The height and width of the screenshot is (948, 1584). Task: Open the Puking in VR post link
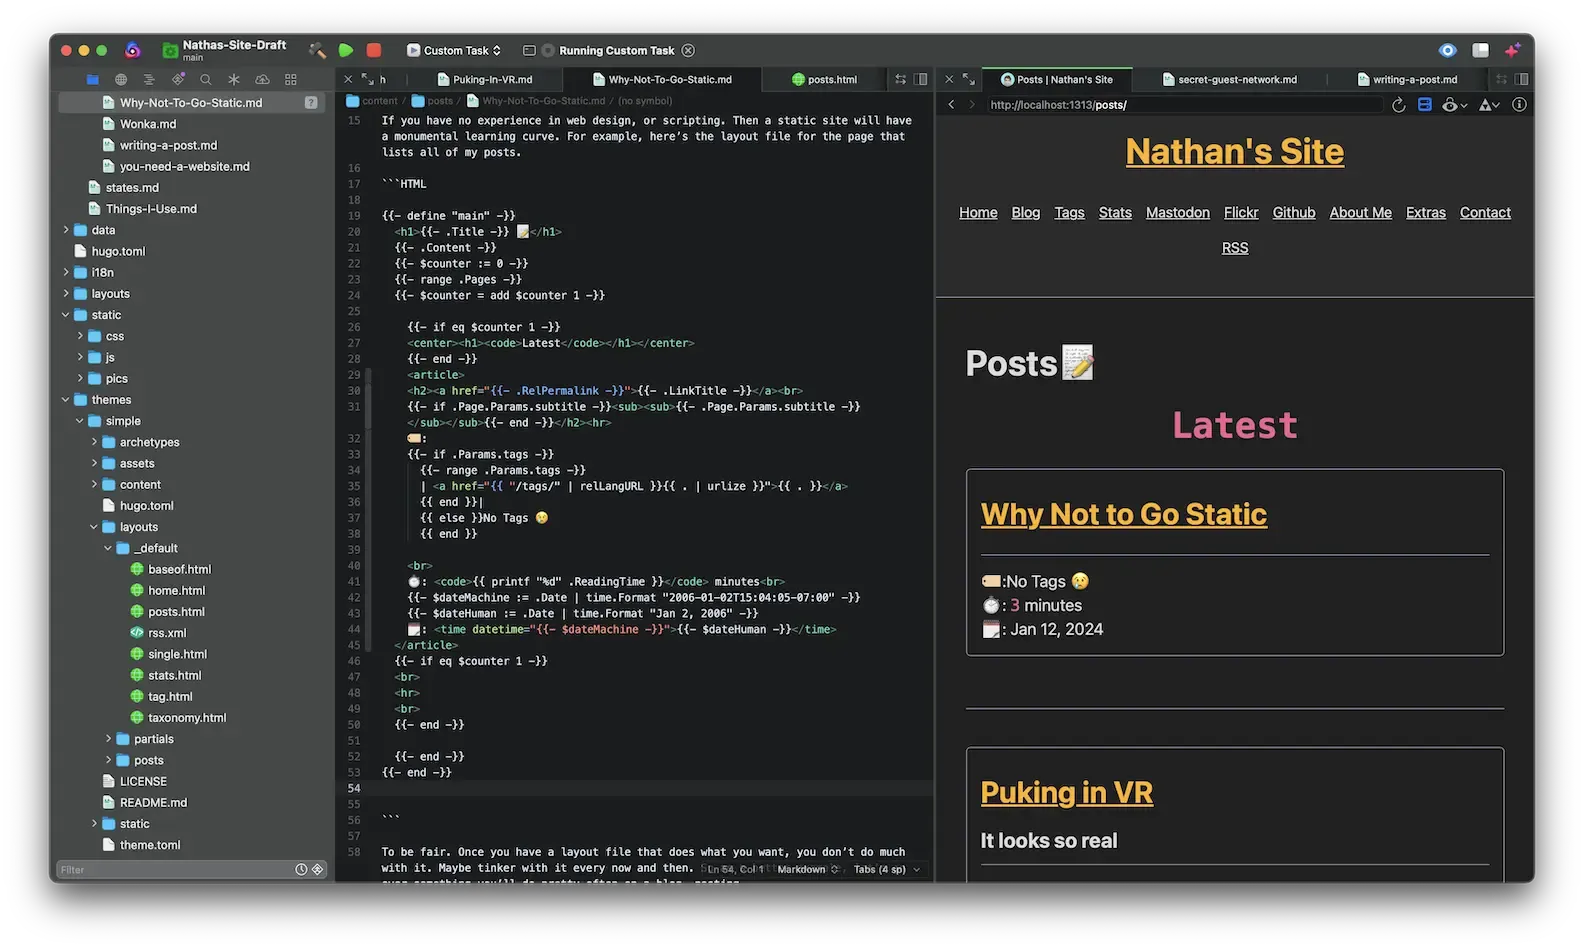(x=1066, y=793)
